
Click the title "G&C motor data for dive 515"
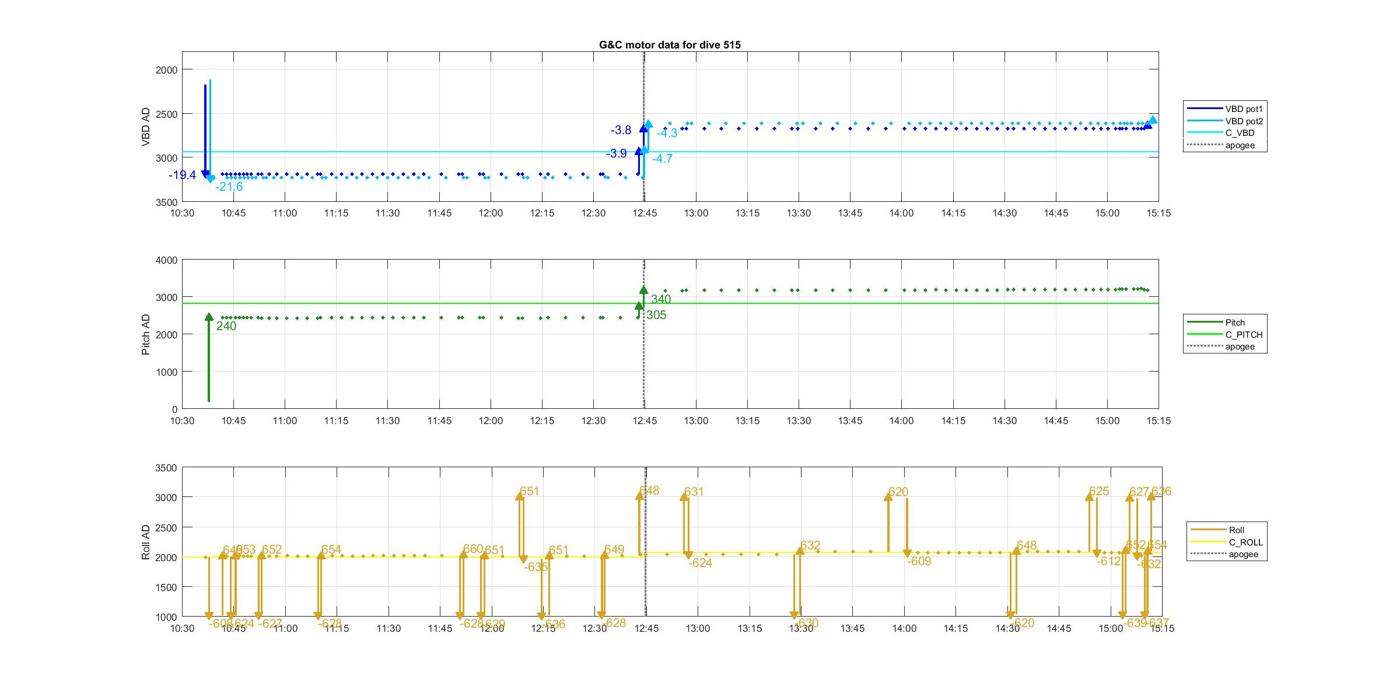(669, 45)
